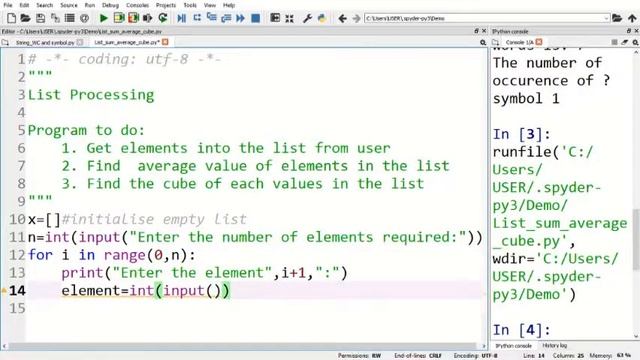The width and height of the screenshot is (640, 360).
Task: Browse editor tabs icon
Action: [5, 42]
